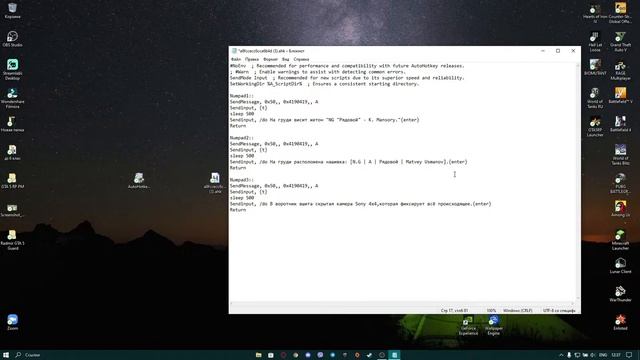
Task: Open the Справка menu in Notepad
Action: click(x=301, y=59)
